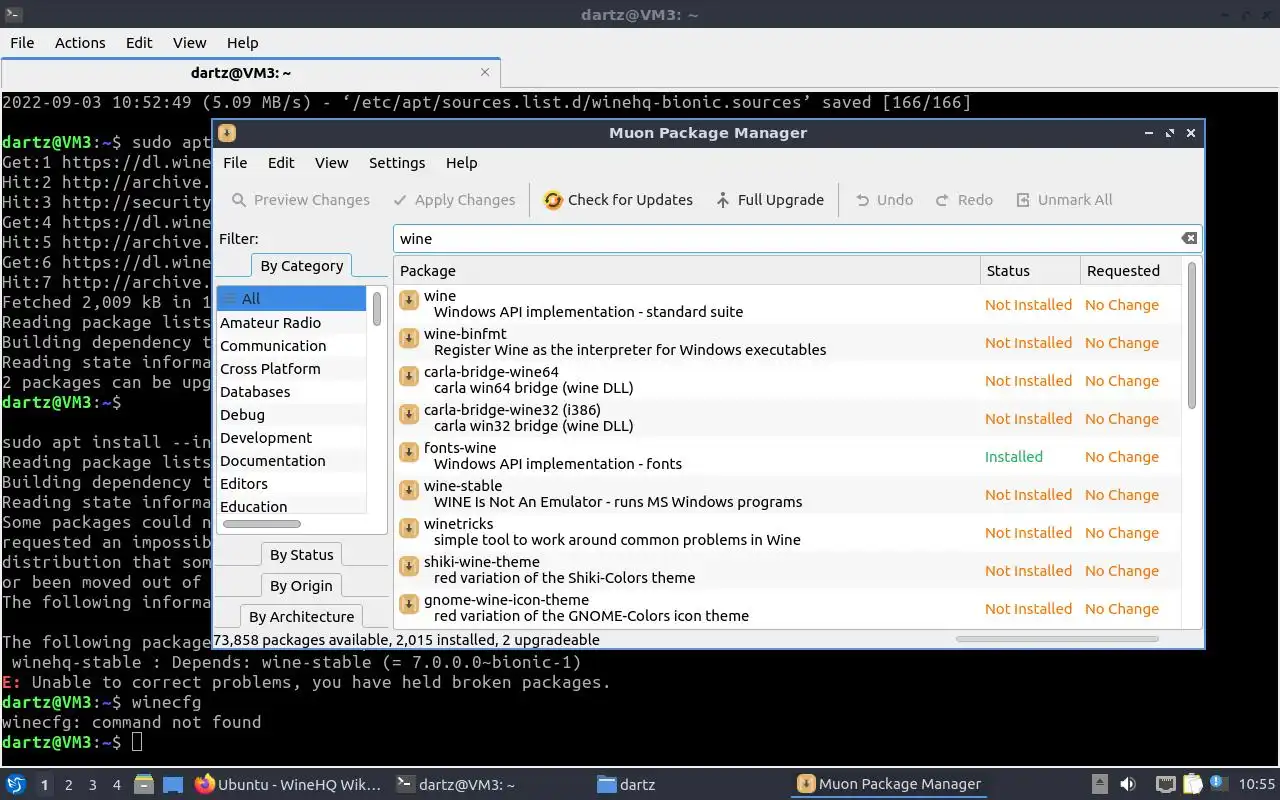Open the View menu in Muon
Viewport: 1280px width, 800px height.
coord(331,163)
